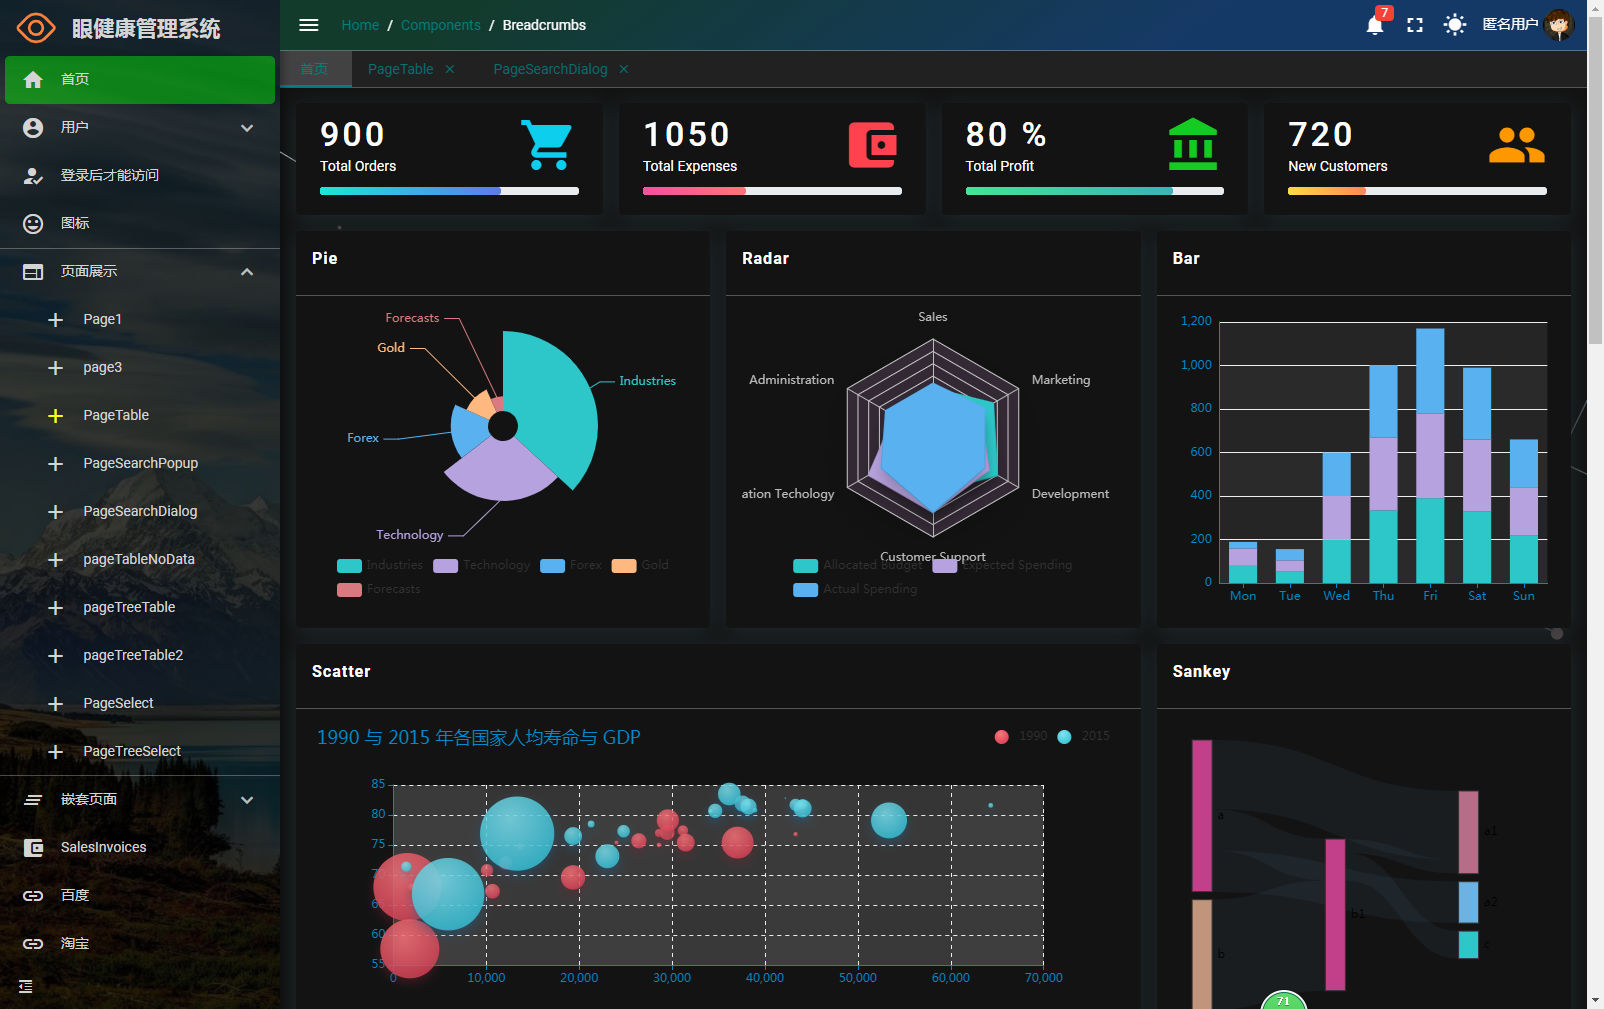This screenshot has width=1604, height=1009.
Task: Toggle Allocated Budget radar legend
Action: [x=858, y=566]
